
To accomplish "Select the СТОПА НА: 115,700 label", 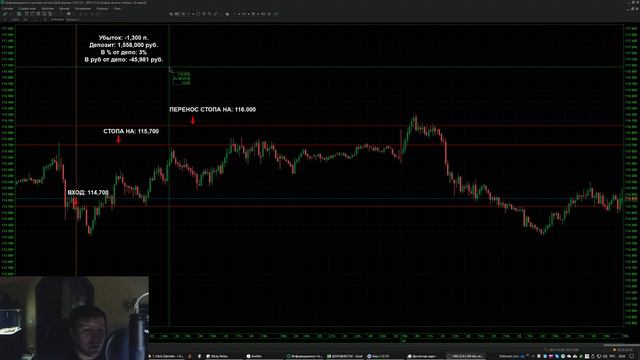I will [131, 131].
